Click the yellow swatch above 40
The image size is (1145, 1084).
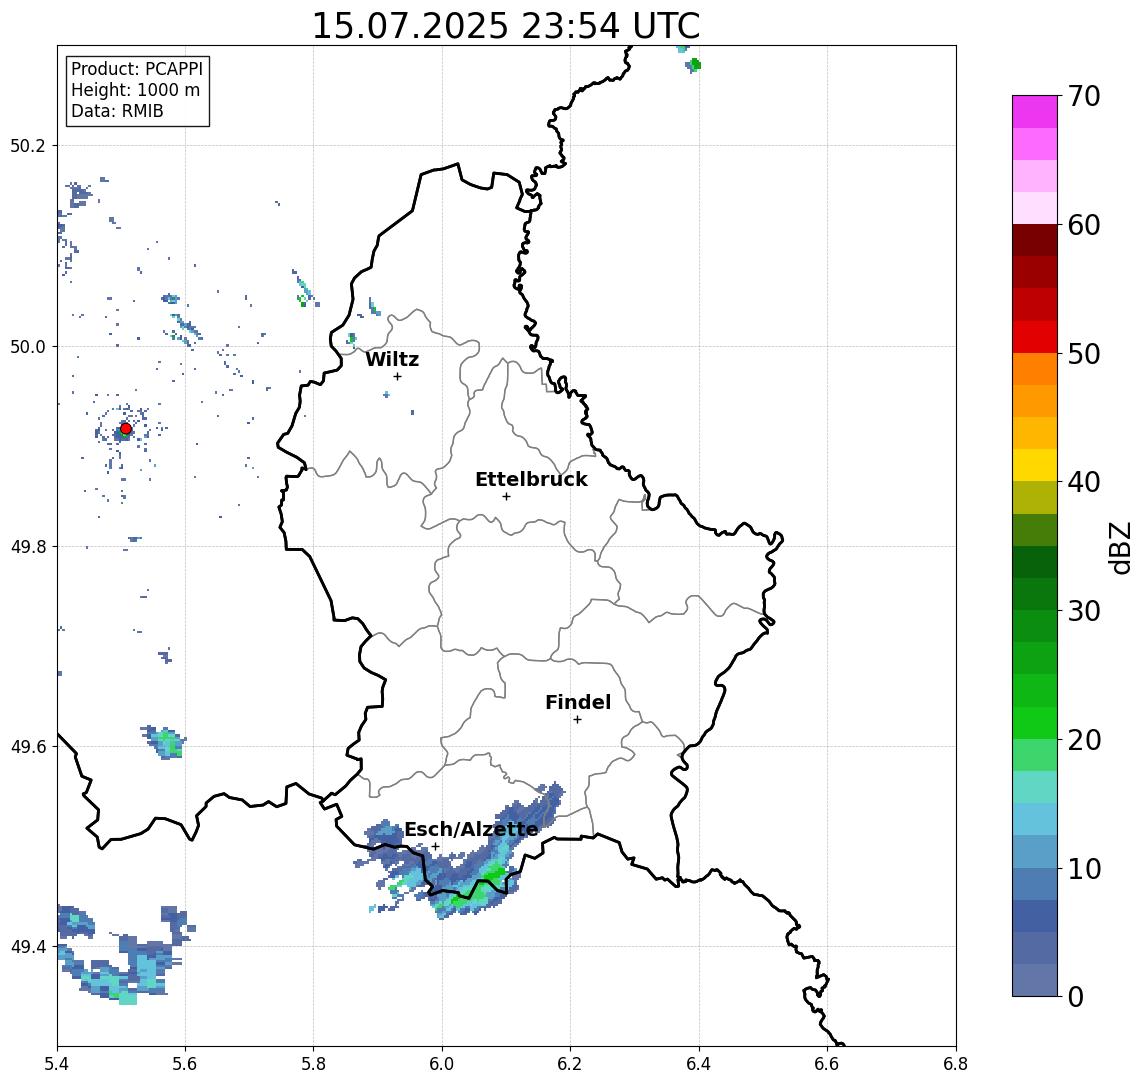(x=1035, y=465)
